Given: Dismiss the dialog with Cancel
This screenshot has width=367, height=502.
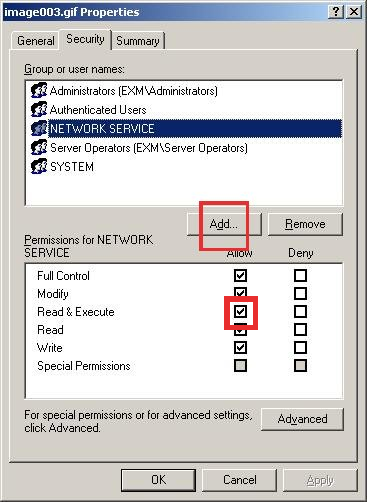Looking at the screenshot, I should click(x=240, y=480).
